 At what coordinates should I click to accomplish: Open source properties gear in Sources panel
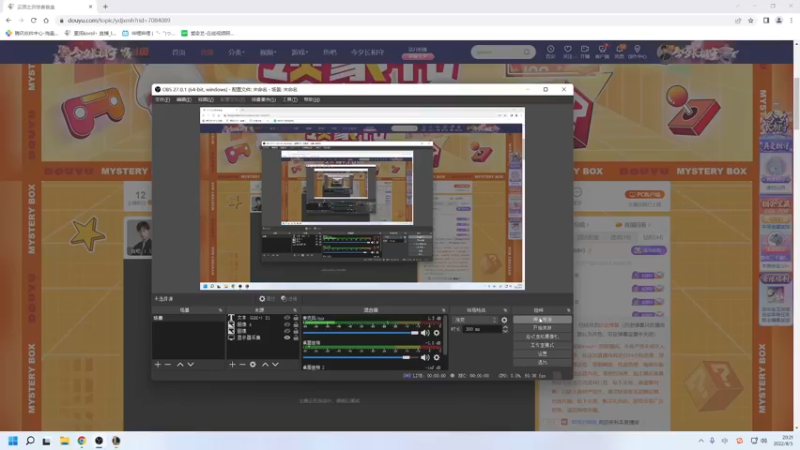(x=253, y=364)
